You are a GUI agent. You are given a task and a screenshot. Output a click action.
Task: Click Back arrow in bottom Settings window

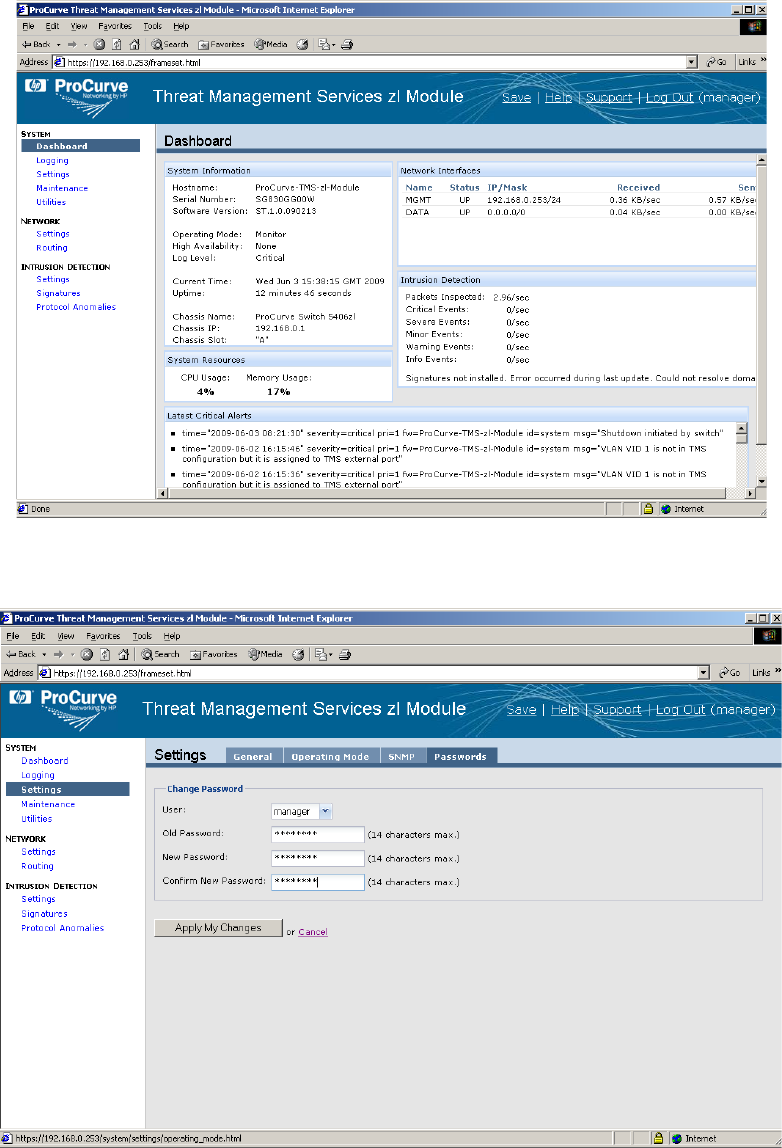click(x=21, y=655)
